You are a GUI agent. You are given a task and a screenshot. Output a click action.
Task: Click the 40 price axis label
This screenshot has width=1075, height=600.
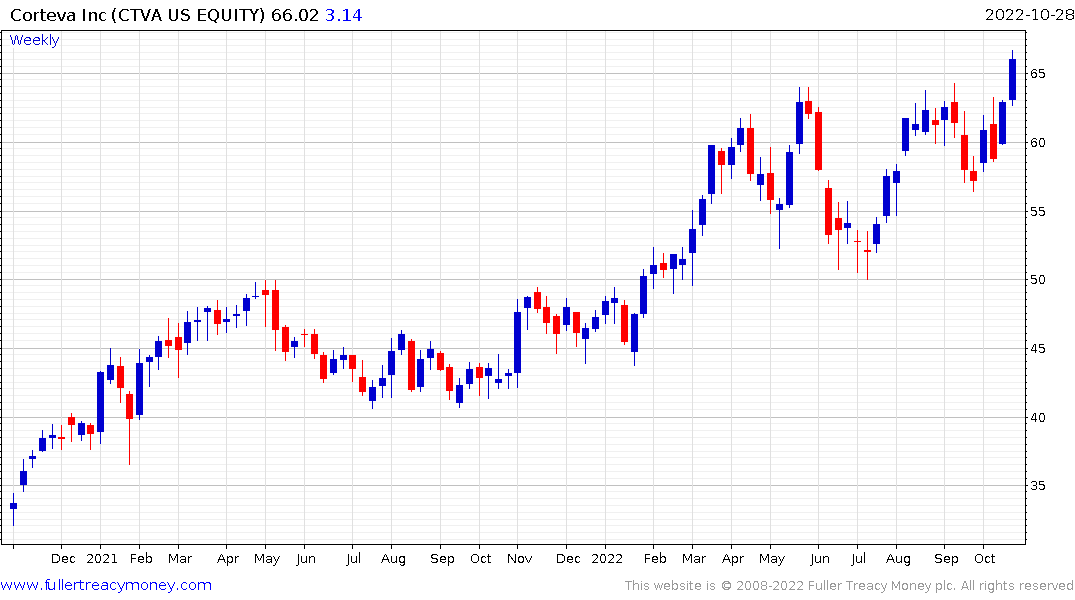[1037, 418]
